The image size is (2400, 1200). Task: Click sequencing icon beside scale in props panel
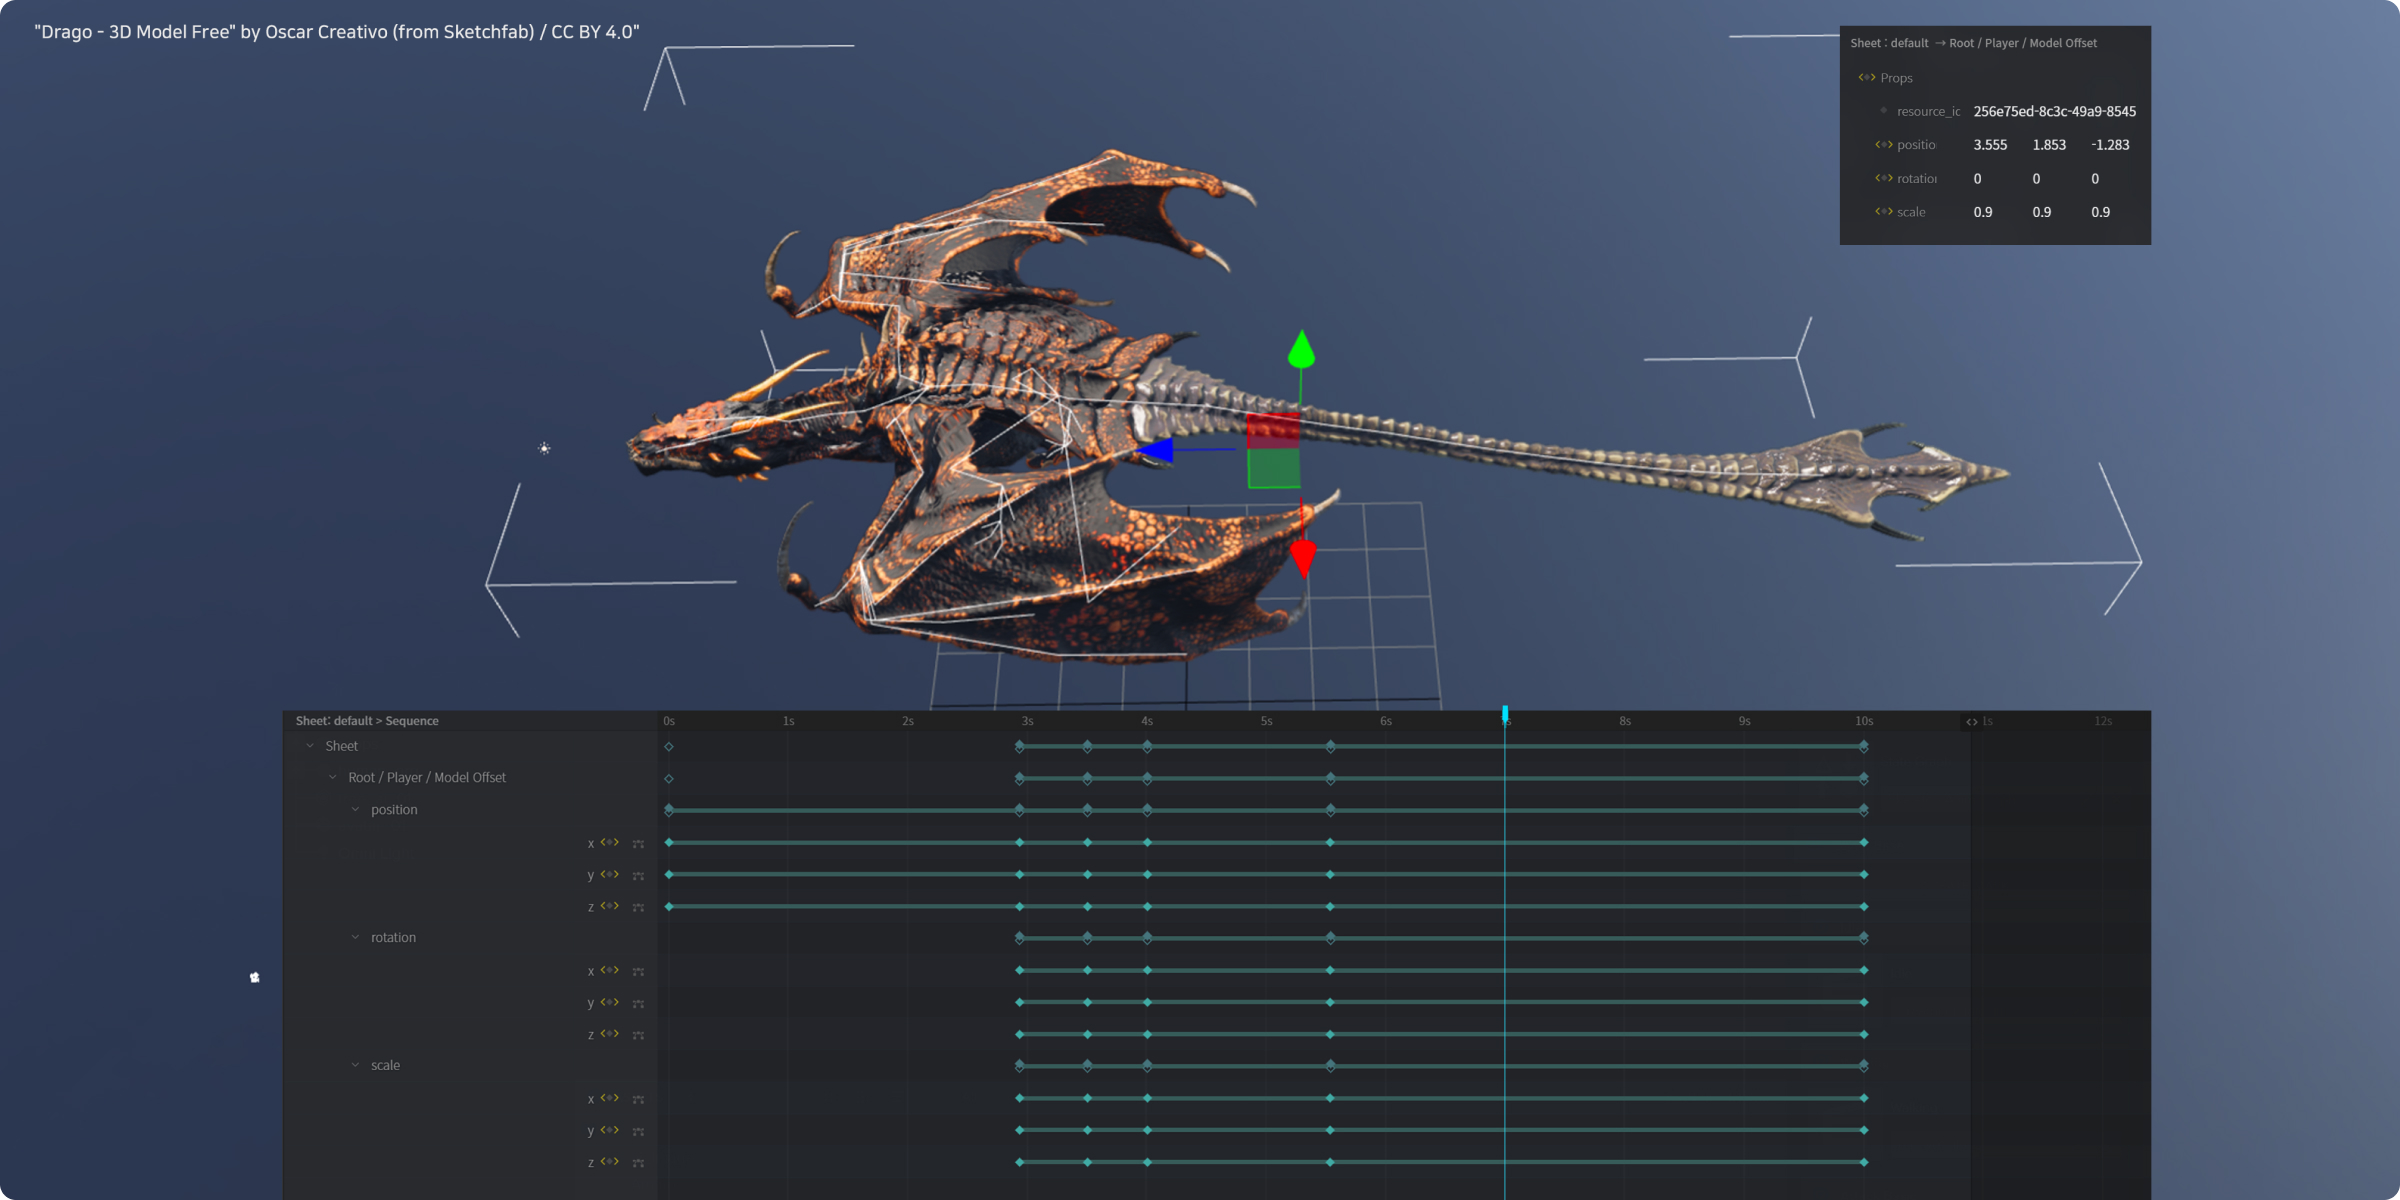1883,211
